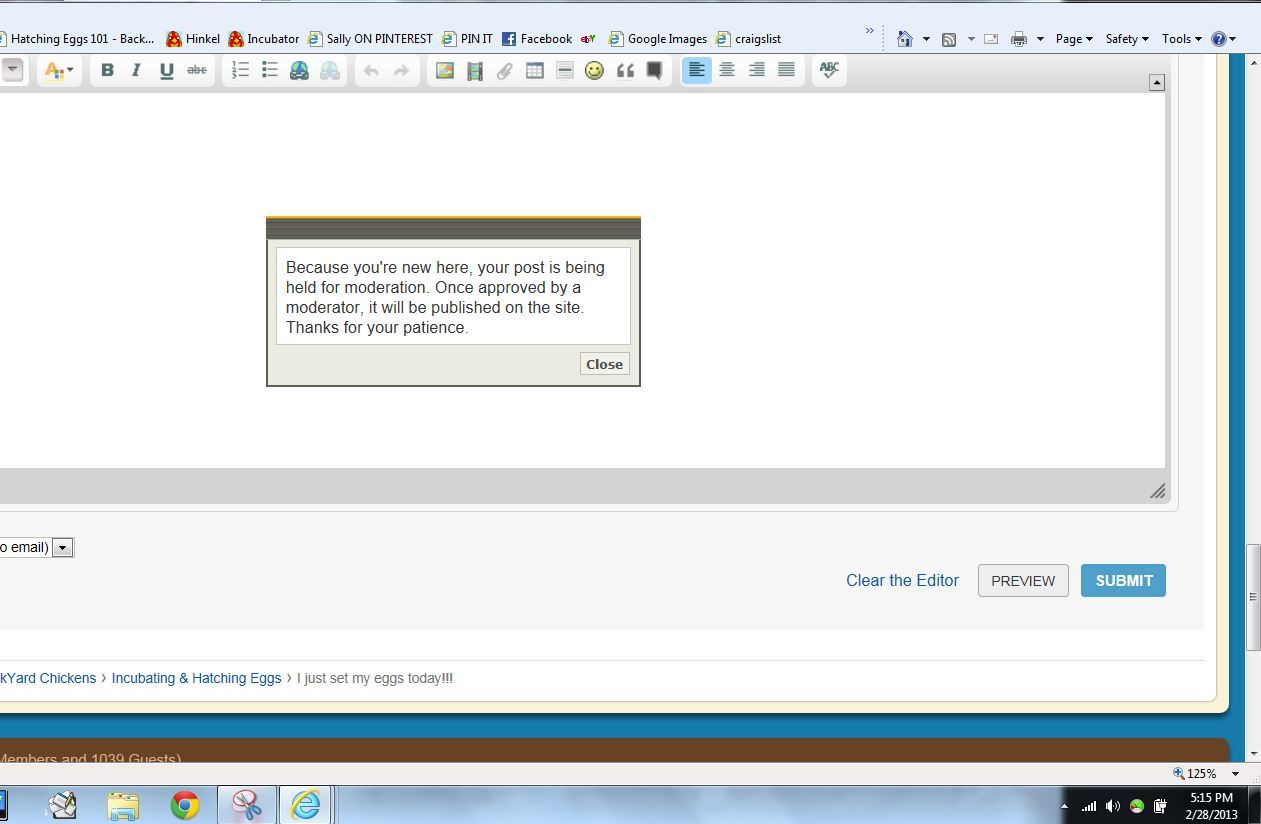The height and width of the screenshot is (824, 1261).
Task: Insert a bulleted list
Action: point(270,70)
